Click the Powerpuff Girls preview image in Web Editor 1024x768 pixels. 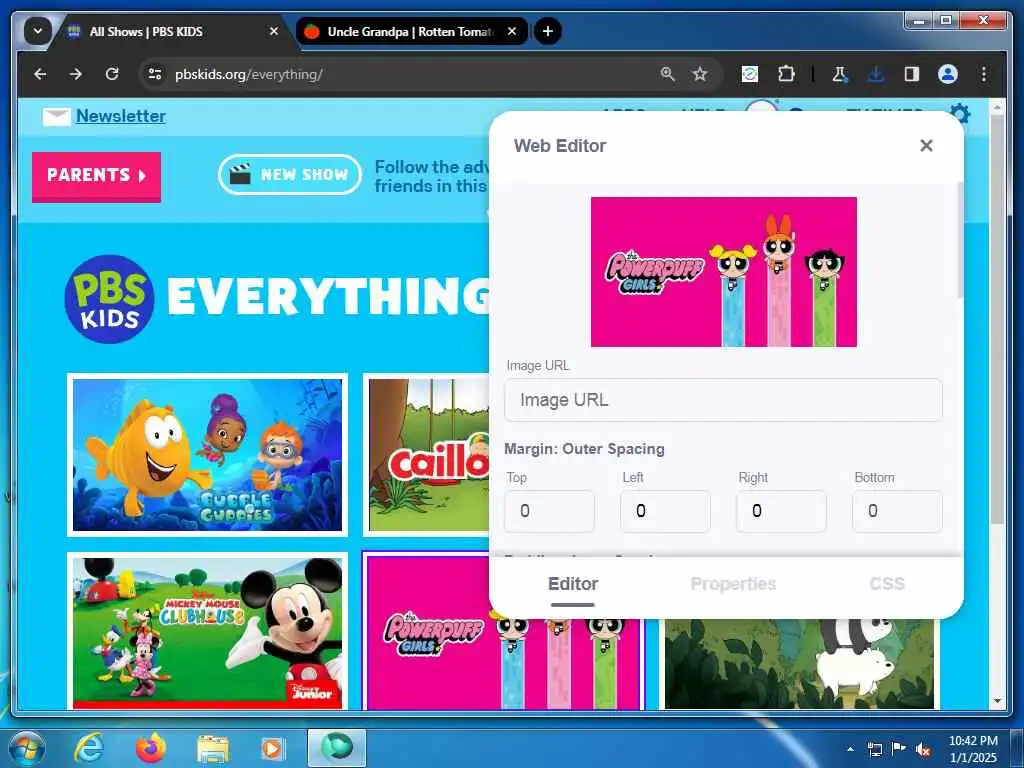(724, 272)
